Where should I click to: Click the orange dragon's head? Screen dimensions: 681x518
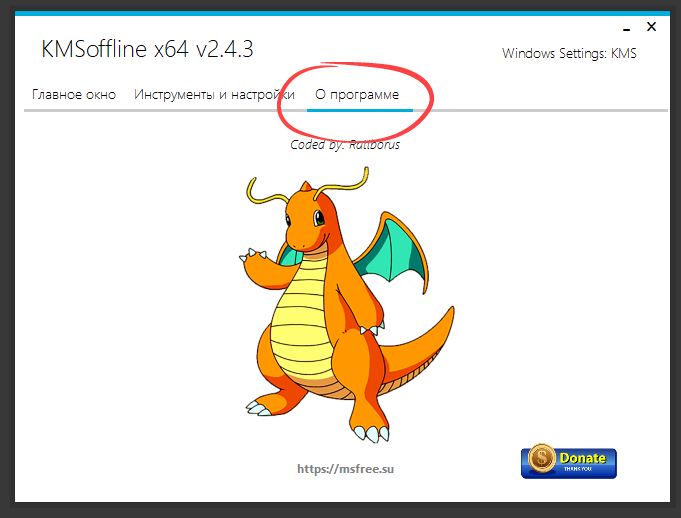point(309,220)
